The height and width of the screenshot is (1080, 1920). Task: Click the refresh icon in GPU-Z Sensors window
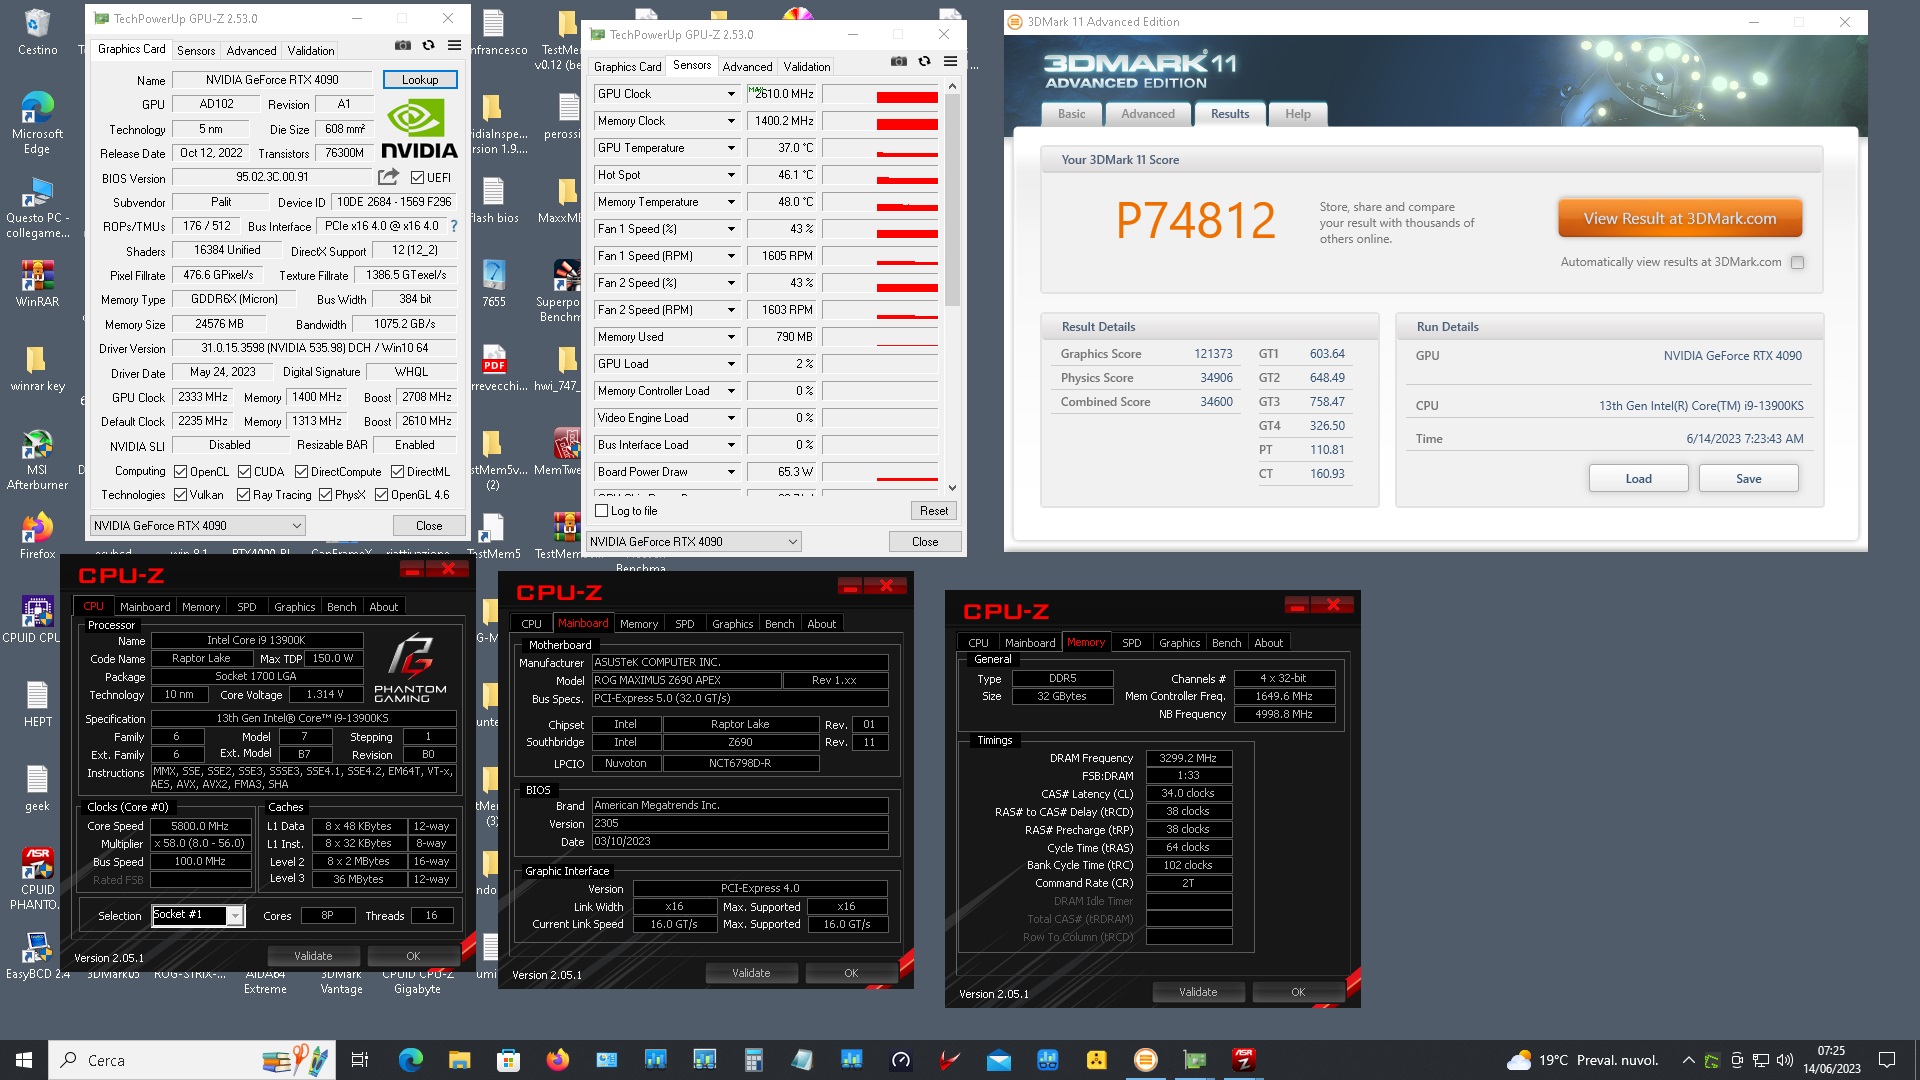(x=924, y=61)
